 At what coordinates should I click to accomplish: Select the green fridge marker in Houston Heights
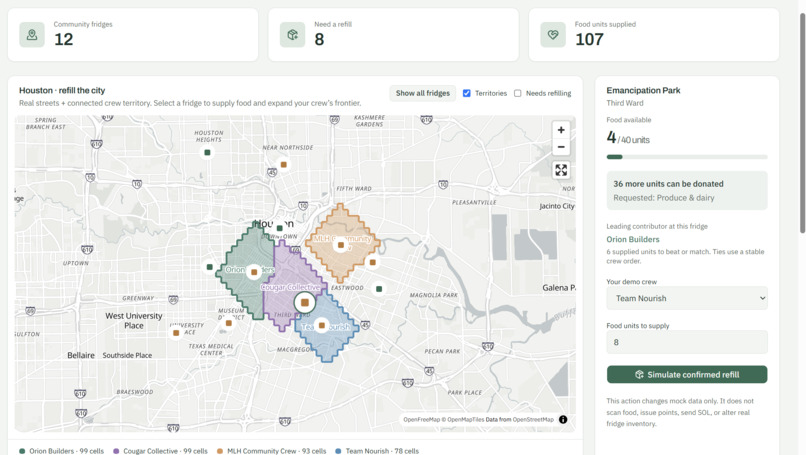(x=207, y=152)
